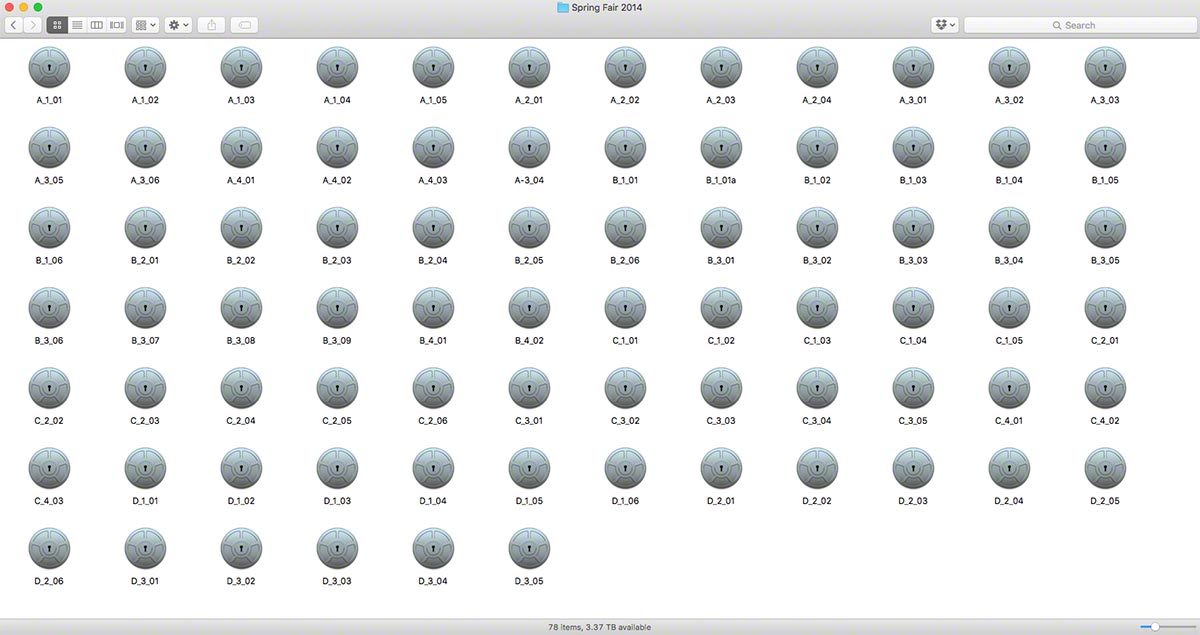Click the file name label C_3_01
The width and height of the screenshot is (1200, 635).
click(x=530, y=421)
